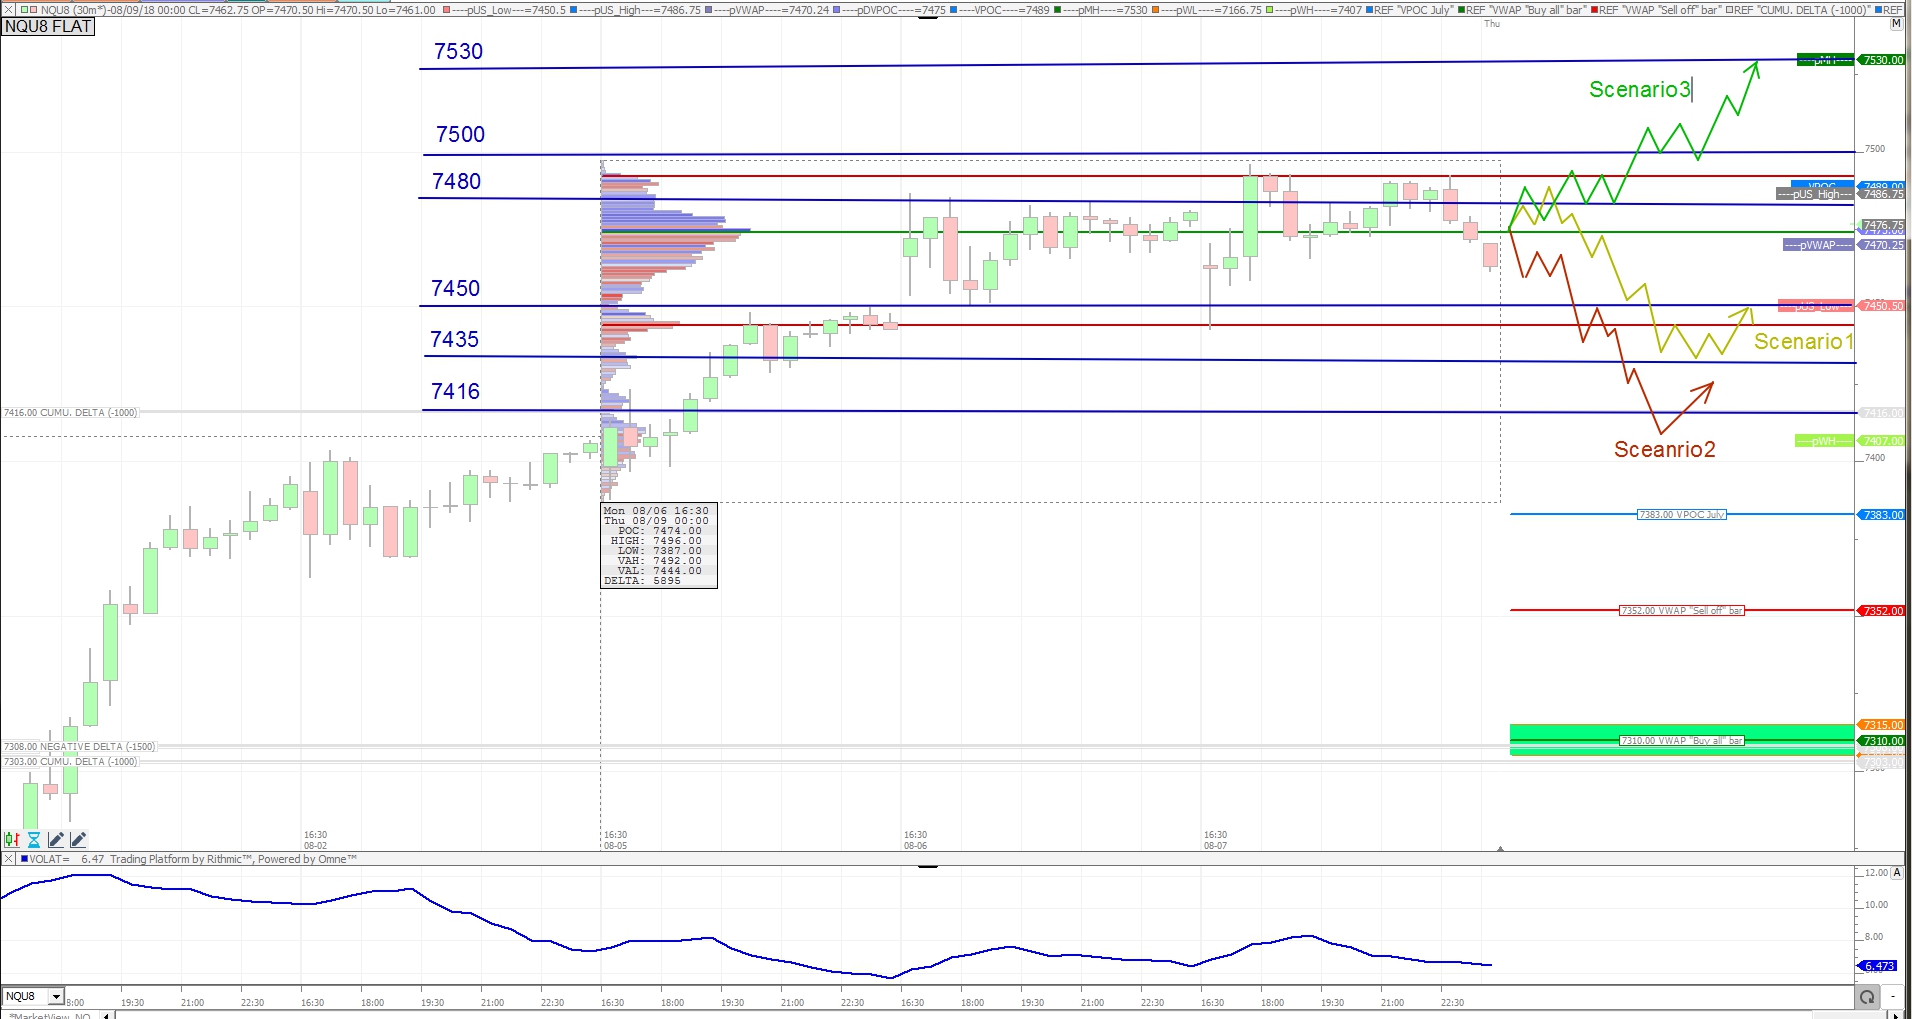This screenshot has width=1912, height=1019.
Task: Click the pUS_High blue legend swatch
Action: [x=574, y=10]
